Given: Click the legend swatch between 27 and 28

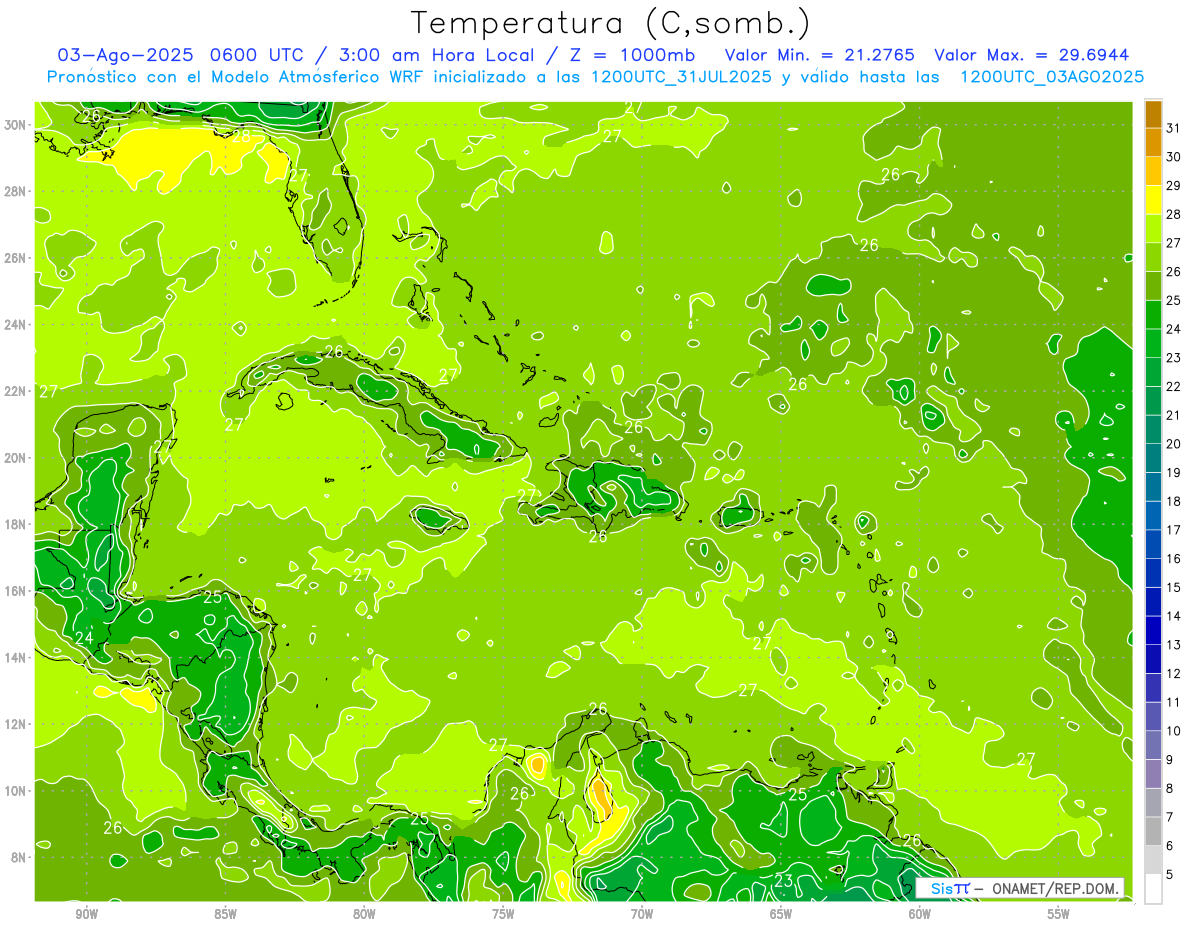Looking at the screenshot, I should [1153, 229].
